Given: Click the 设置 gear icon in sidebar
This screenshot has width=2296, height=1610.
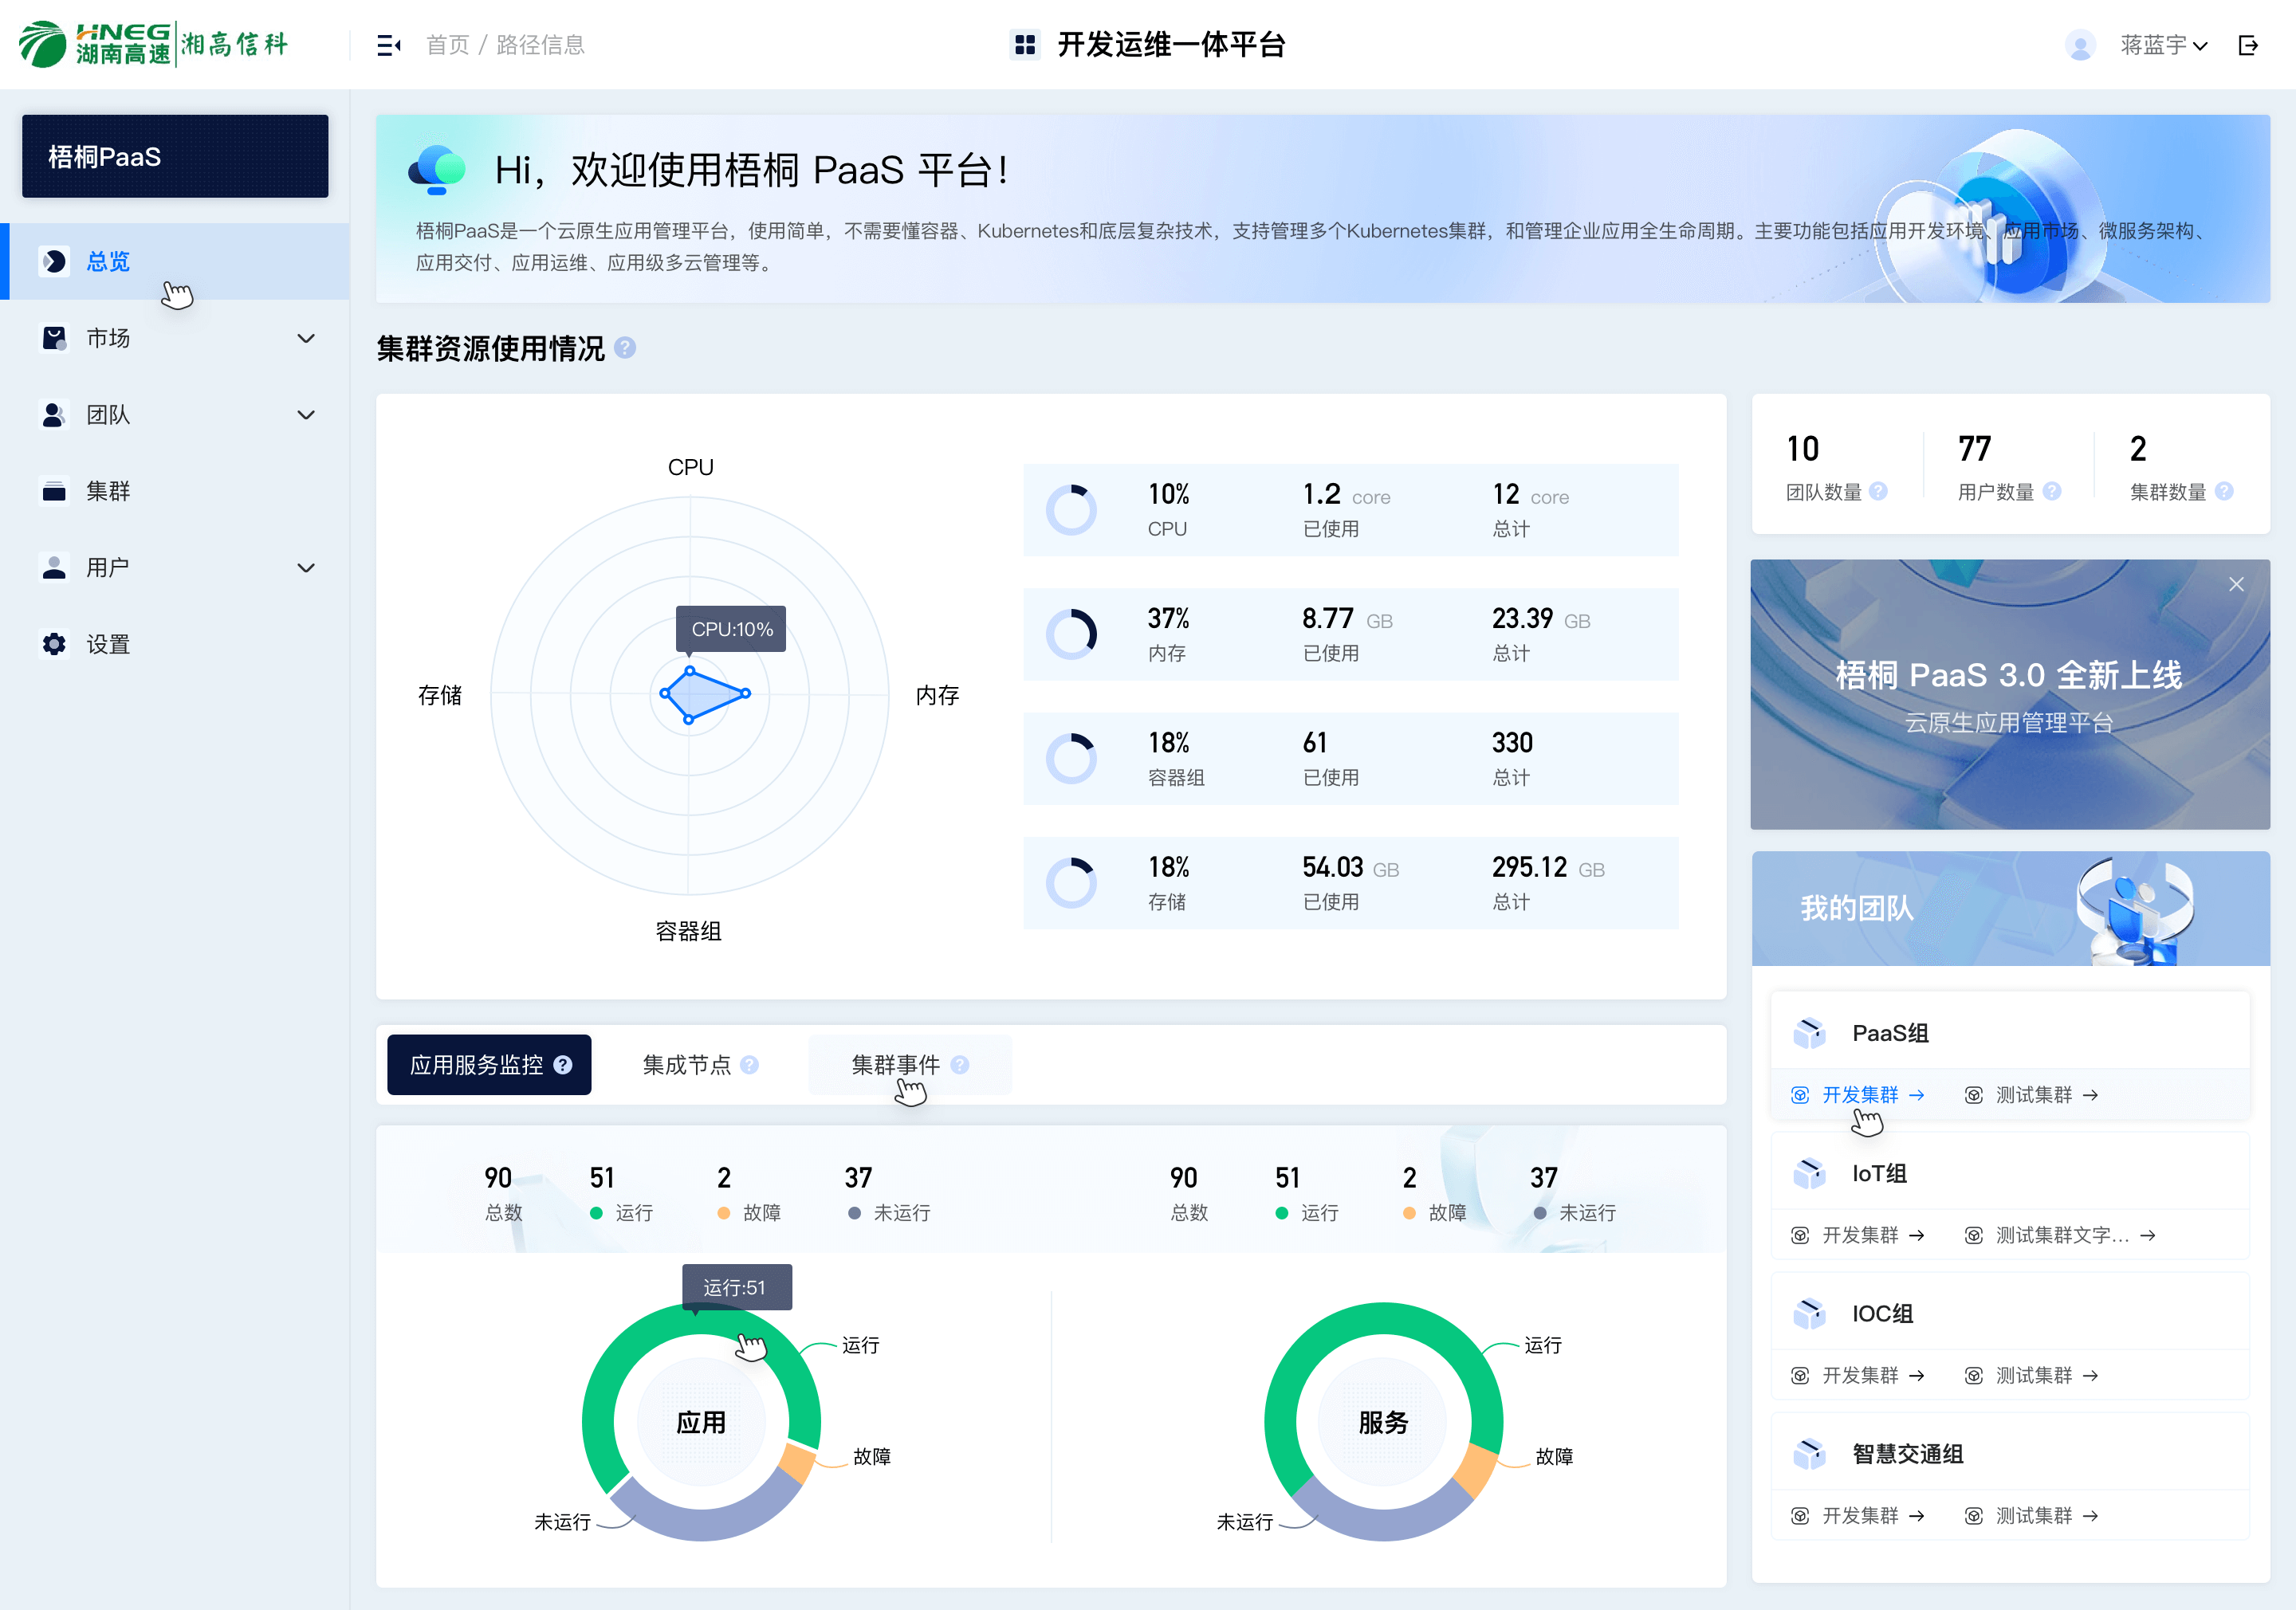Looking at the screenshot, I should pyautogui.click(x=54, y=644).
